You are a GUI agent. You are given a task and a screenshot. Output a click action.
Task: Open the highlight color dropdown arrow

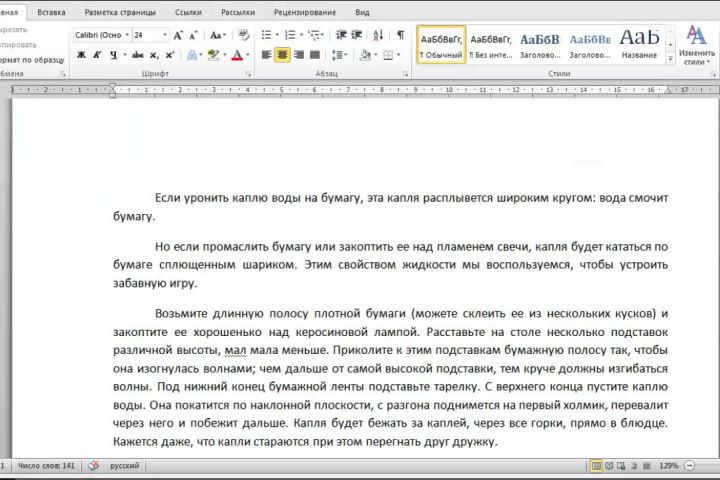coord(225,55)
